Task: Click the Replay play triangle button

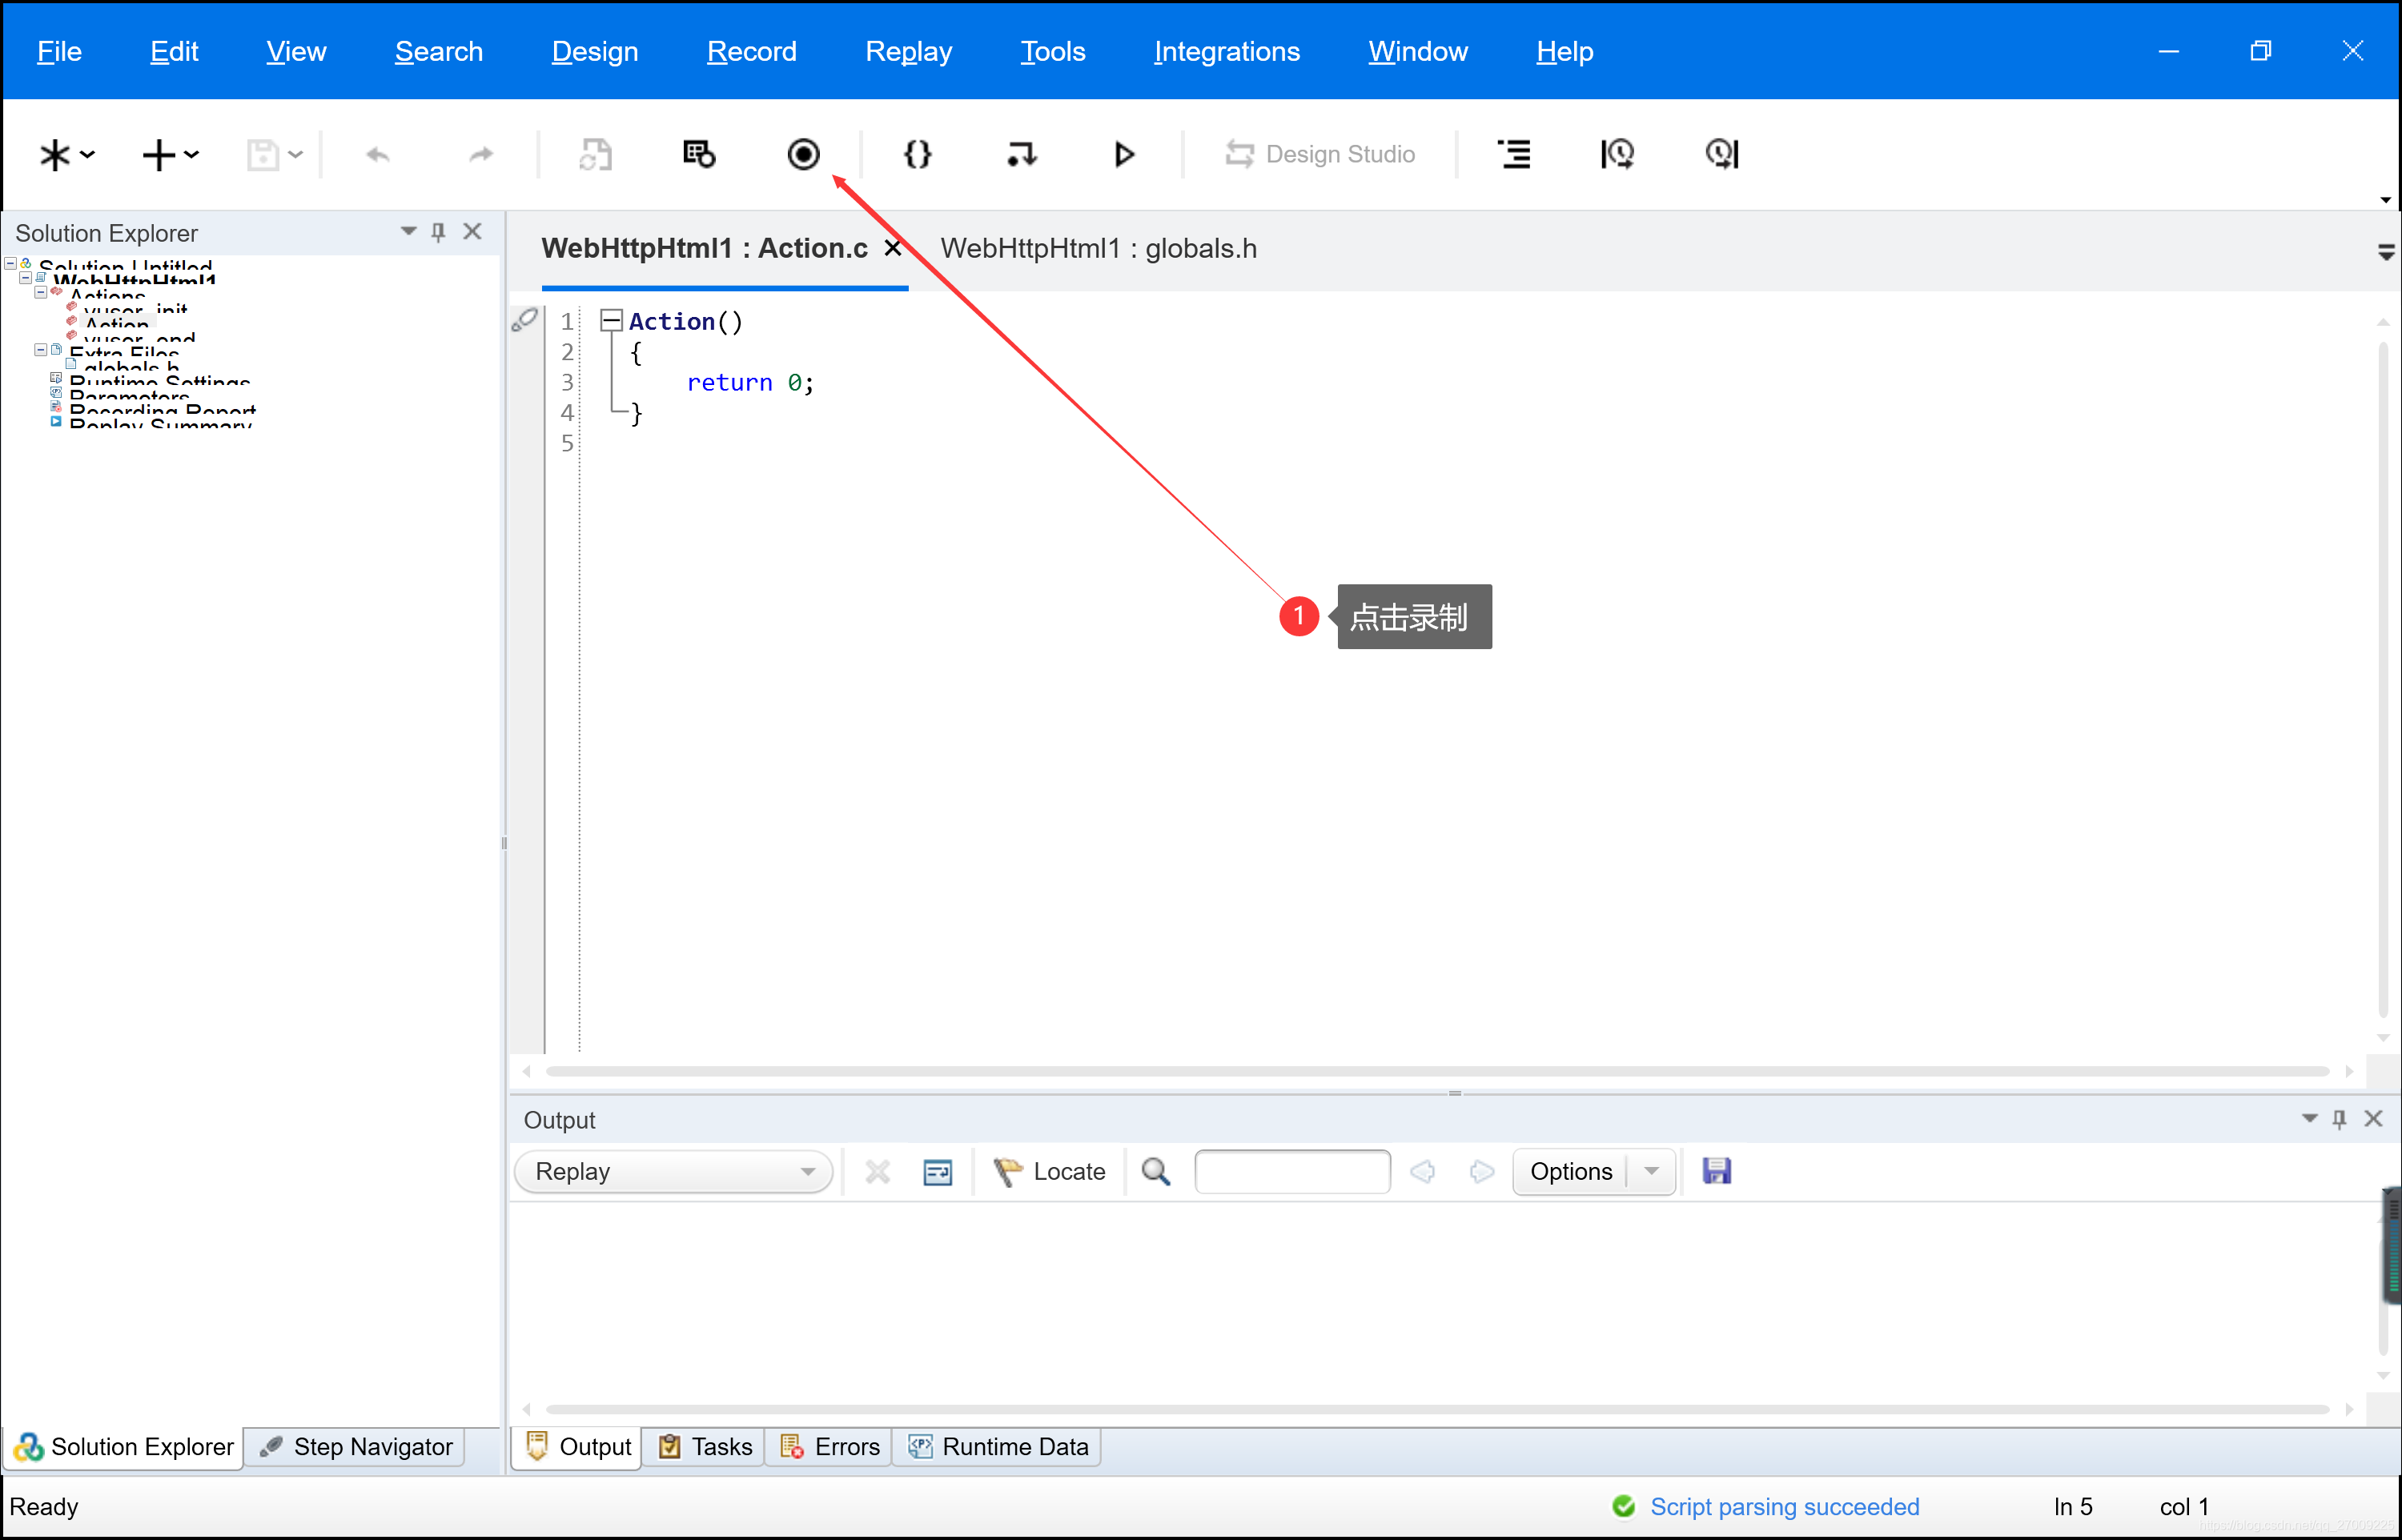Action: [x=1124, y=154]
